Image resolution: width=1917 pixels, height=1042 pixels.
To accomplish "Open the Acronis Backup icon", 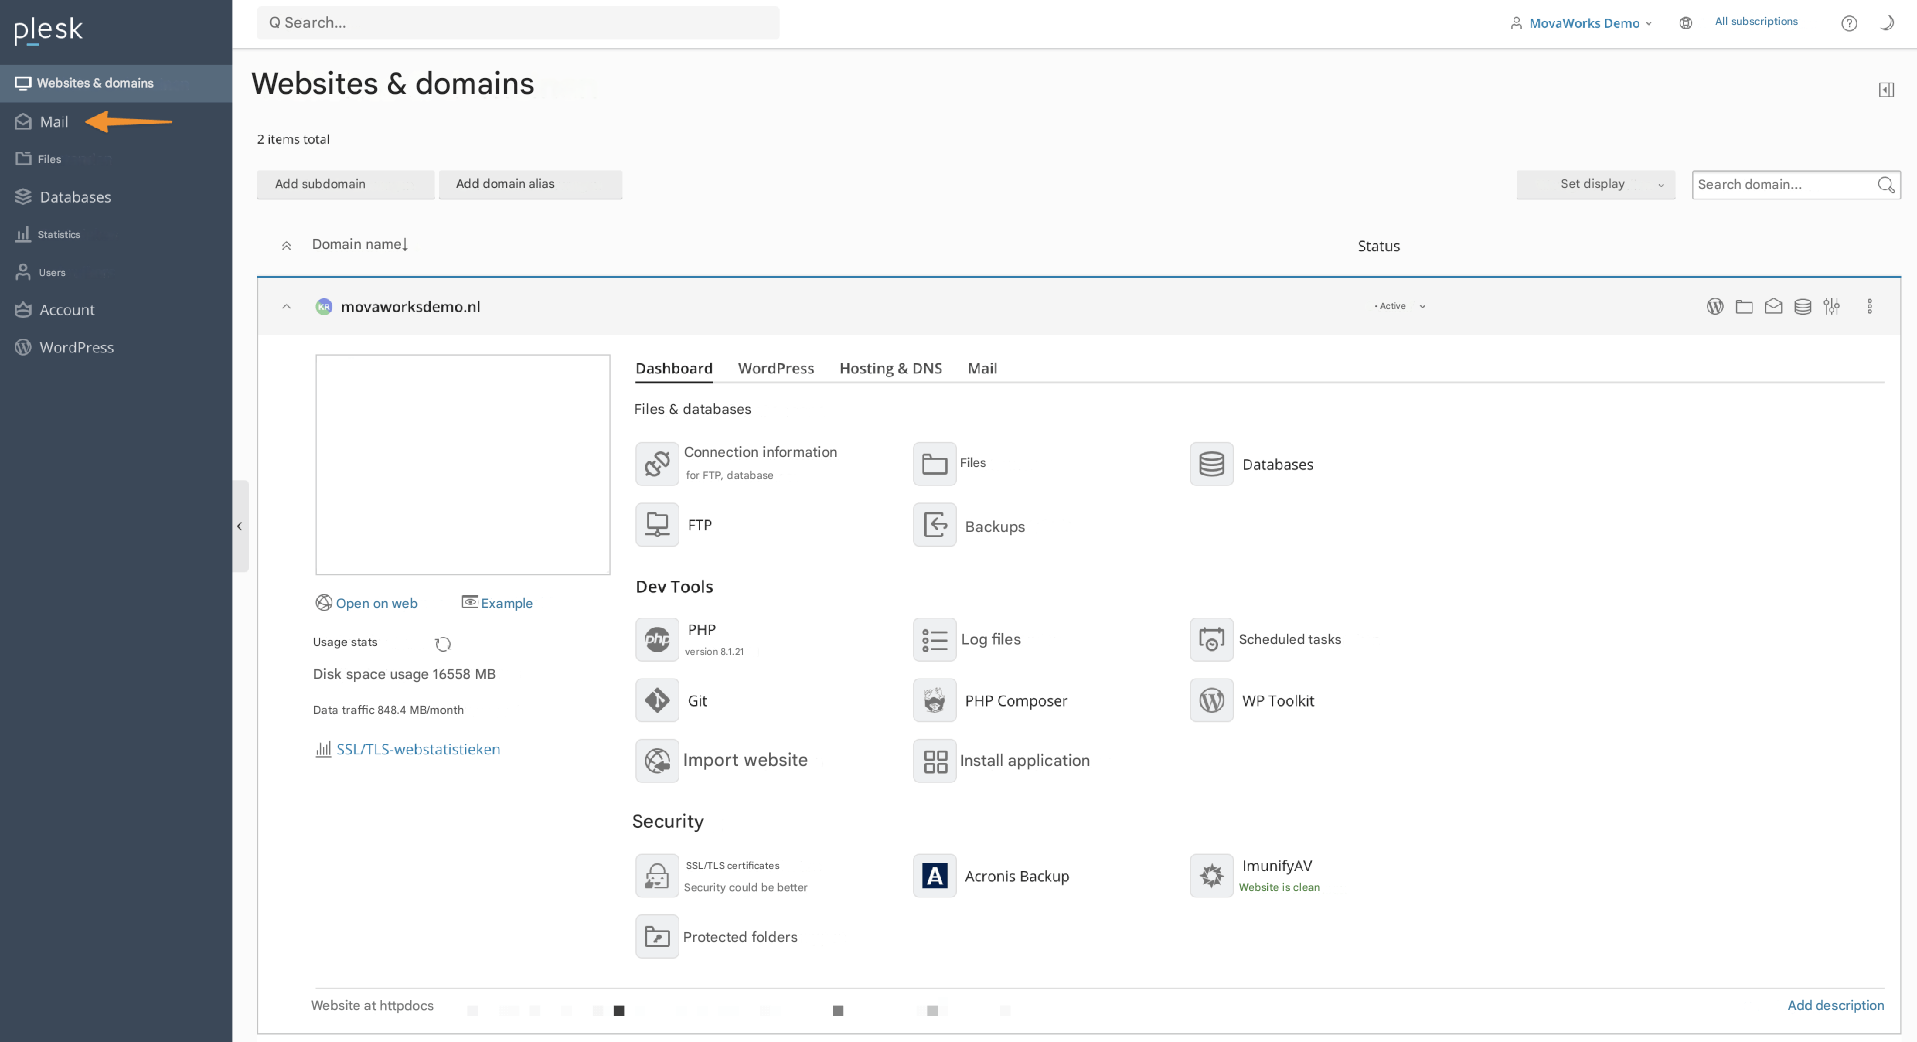I will pyautogui.click(x=934, y=876).
